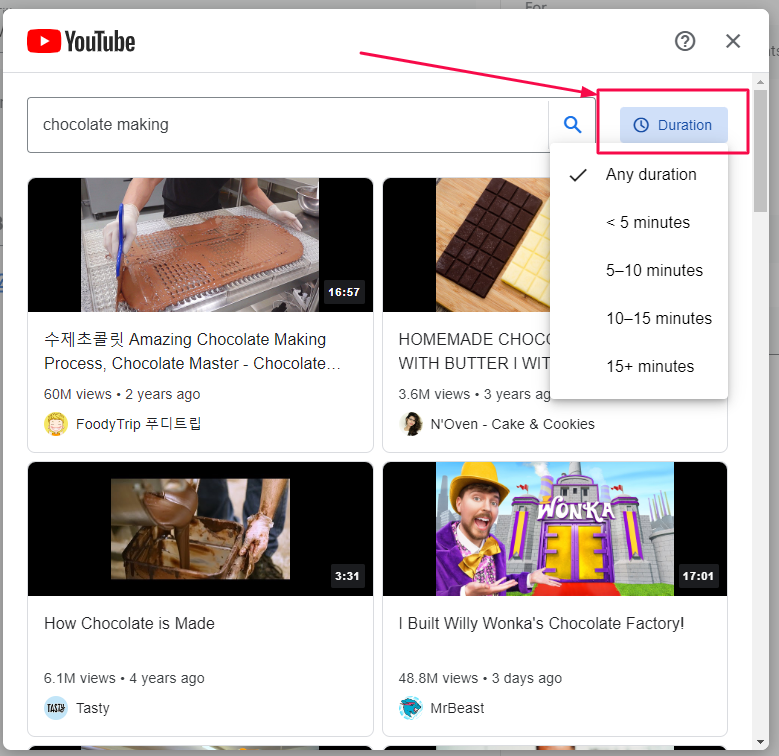The height and width of the screenshot is (756, 779).
Task: Open the Duration filter dropdown
Action: pyautogui.click(x=673, y=125)
